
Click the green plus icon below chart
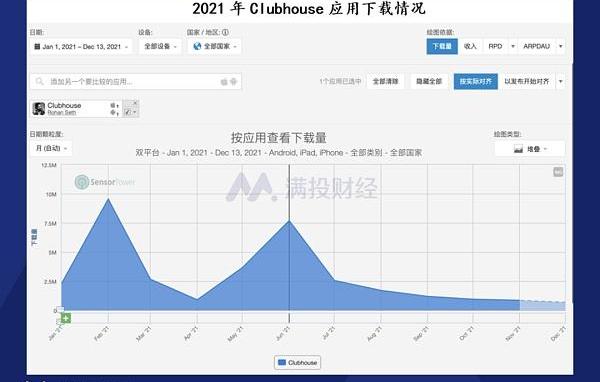click(x=66, y=318)
